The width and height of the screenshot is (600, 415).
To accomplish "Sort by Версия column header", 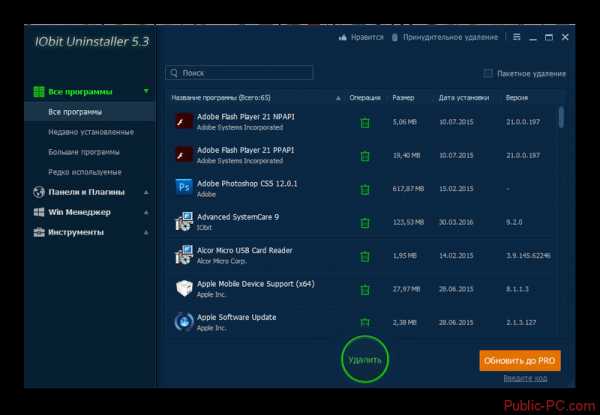I will pyautogui.click(x=517, y=98).
